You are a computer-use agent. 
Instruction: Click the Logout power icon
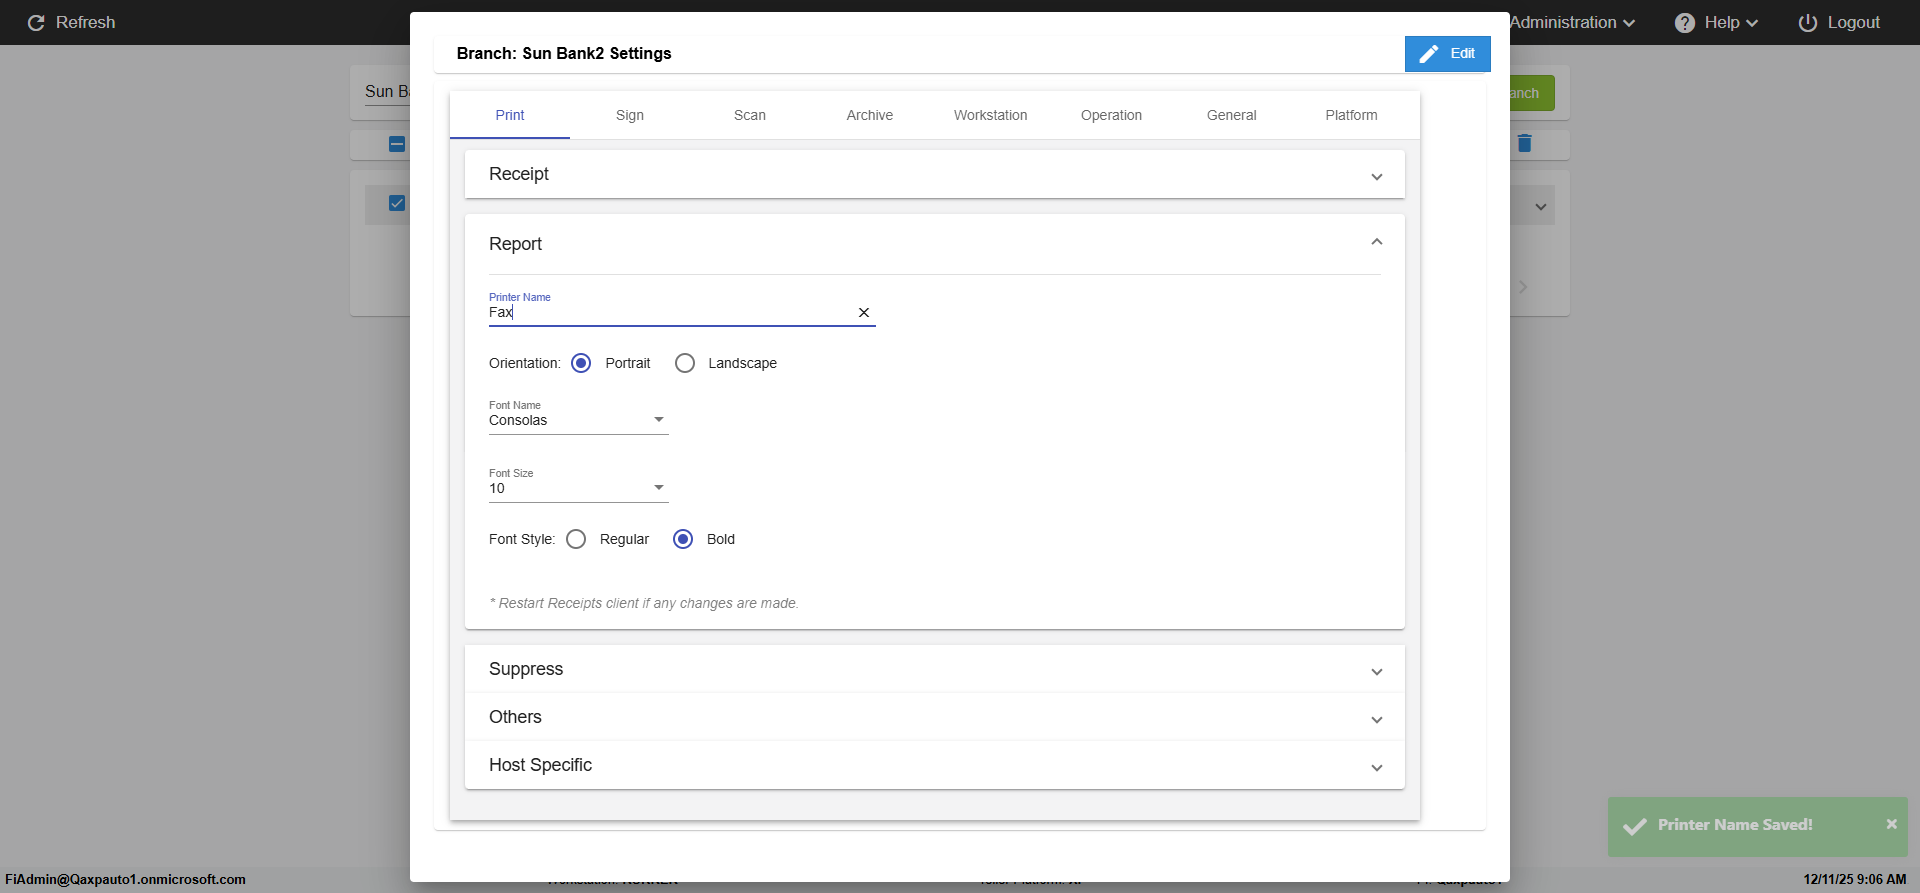click(1808, 23)
